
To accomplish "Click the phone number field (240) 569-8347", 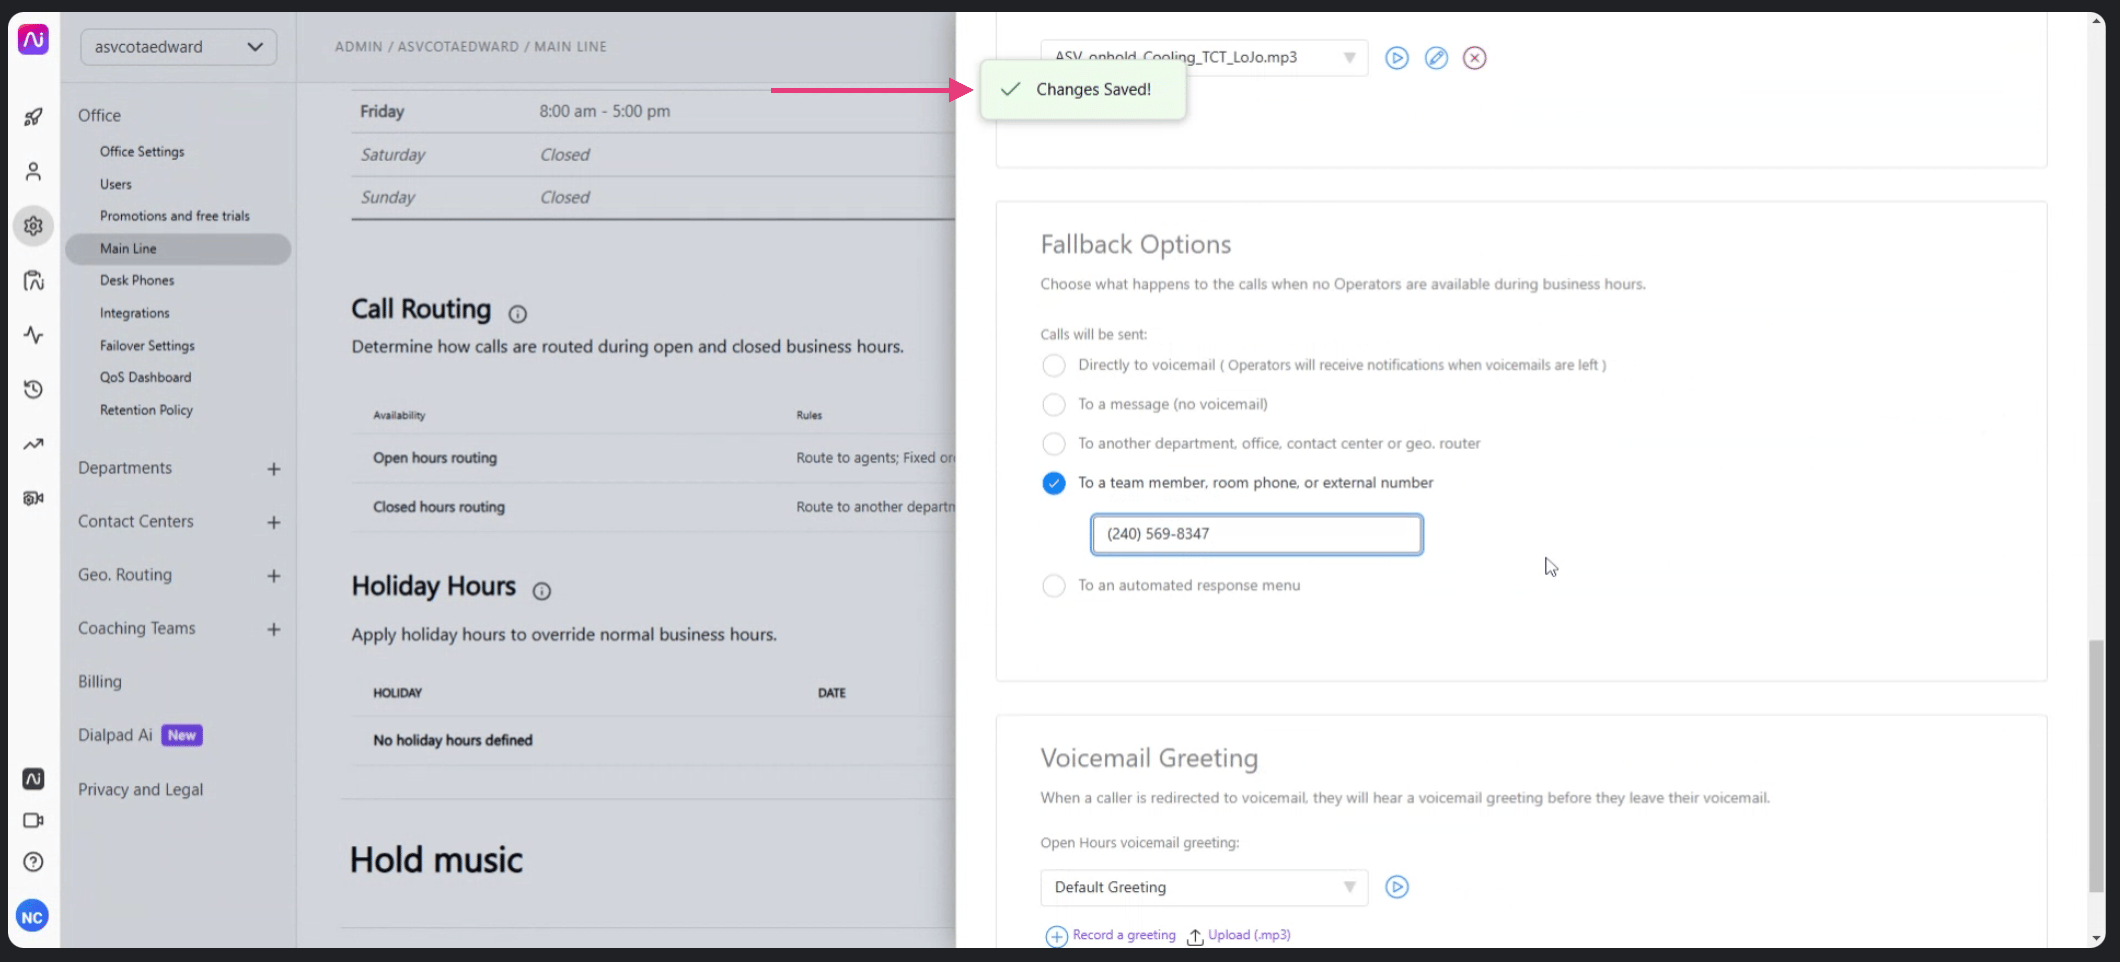I will click(x=1257, y=534).
